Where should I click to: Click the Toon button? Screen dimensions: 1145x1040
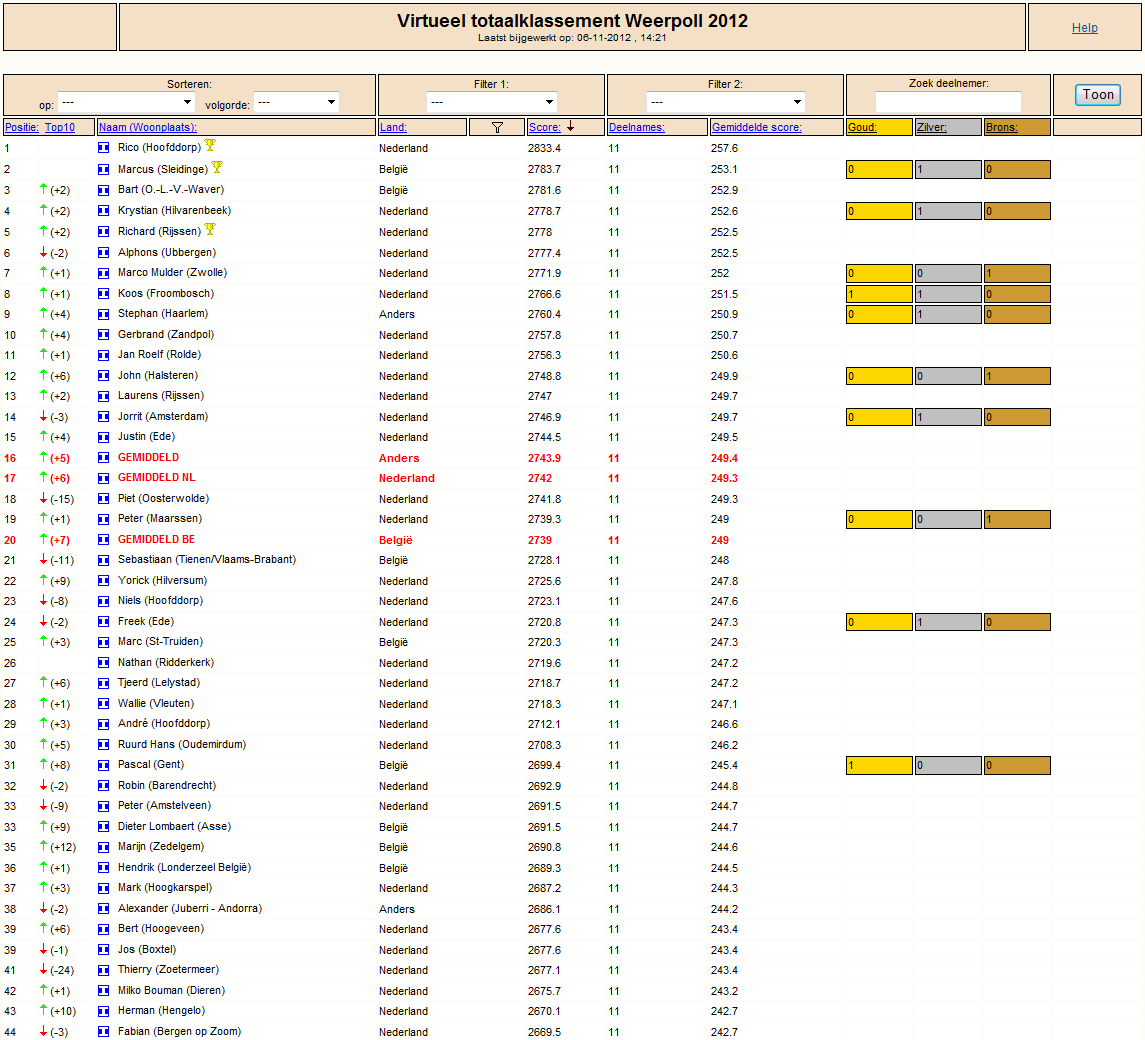coord(1098,94)
